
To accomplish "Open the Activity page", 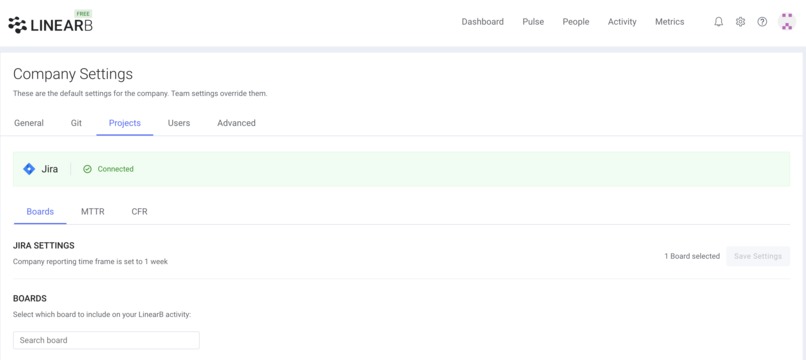I will [622, 22].
